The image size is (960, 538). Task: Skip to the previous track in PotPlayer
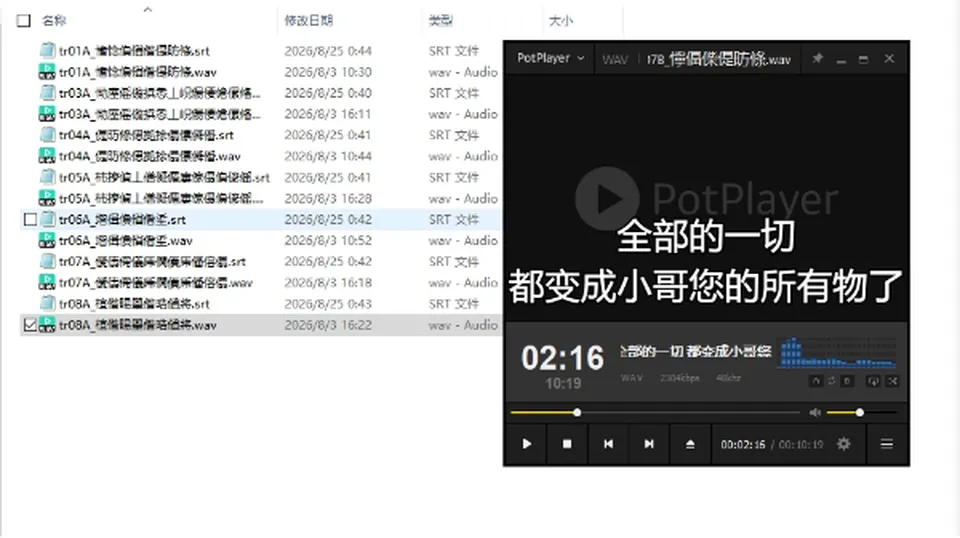pyautogui.click(x=608, y=444)
